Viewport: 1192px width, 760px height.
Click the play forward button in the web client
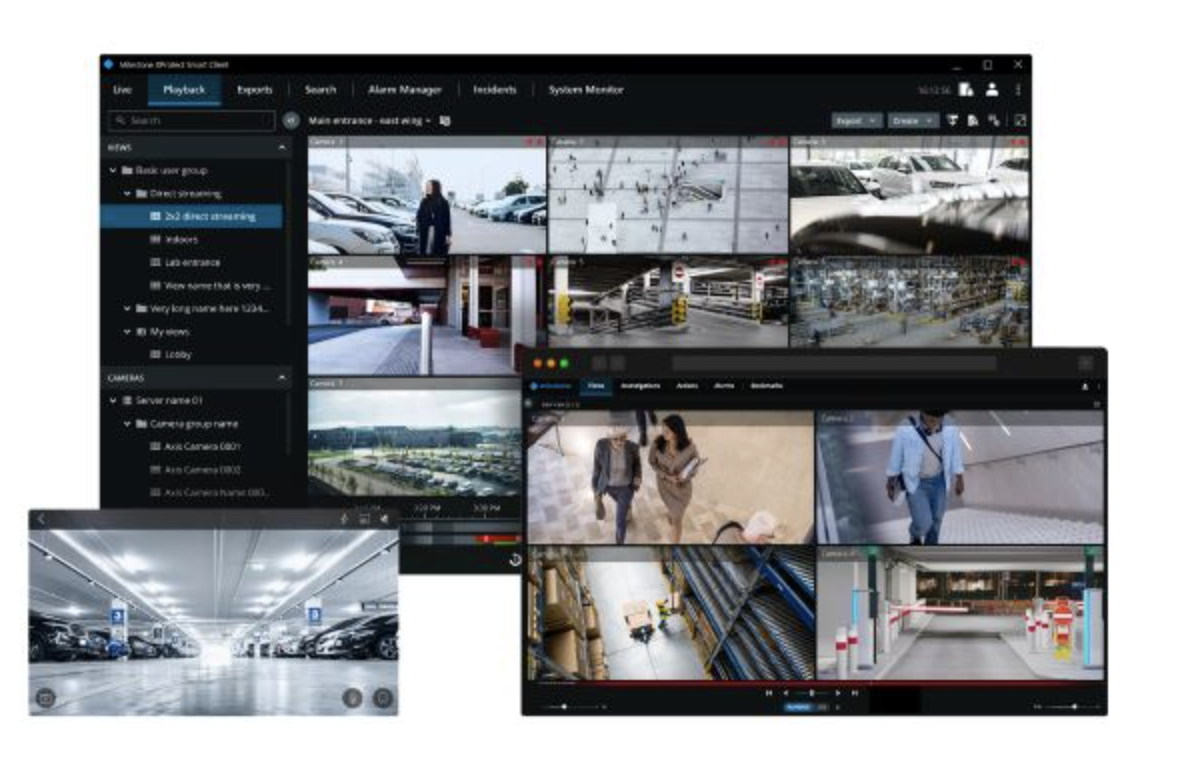click(x=838, y=692)
